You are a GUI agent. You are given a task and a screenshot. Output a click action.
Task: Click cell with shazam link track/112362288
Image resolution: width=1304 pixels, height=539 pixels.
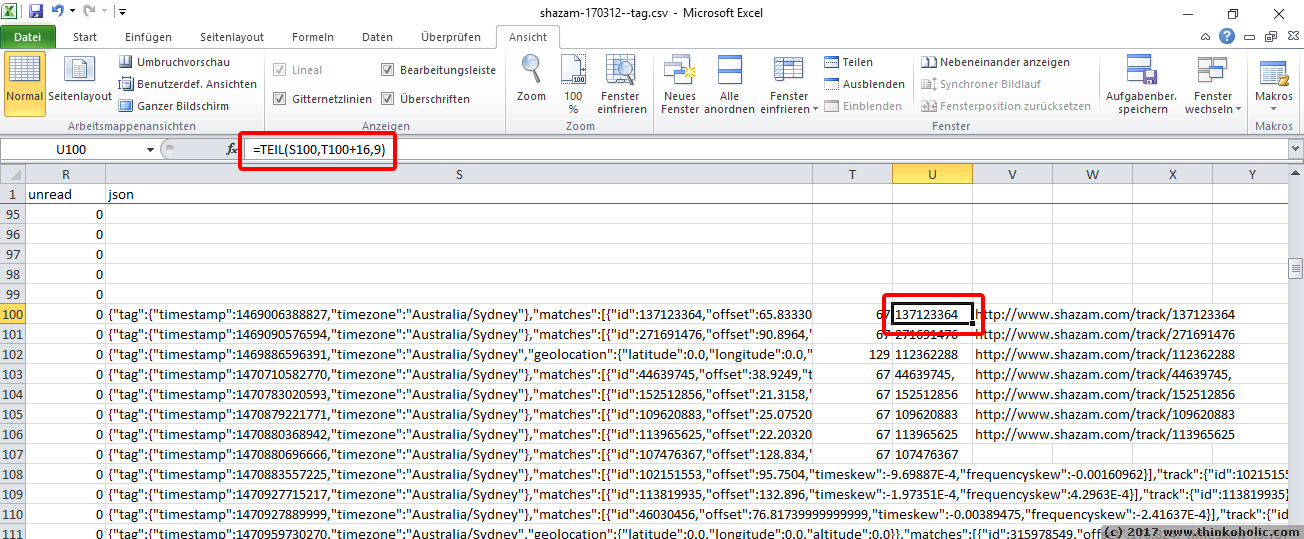tap(1105, 354)
